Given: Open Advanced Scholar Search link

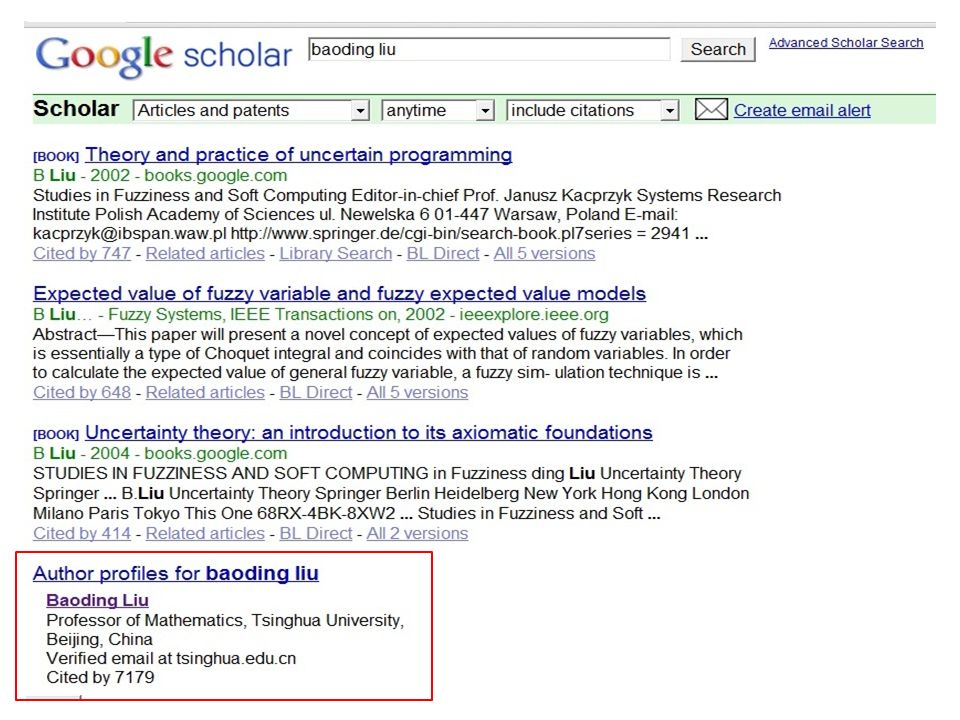Looking at the screenshot, I should click(x=846, y=43).
